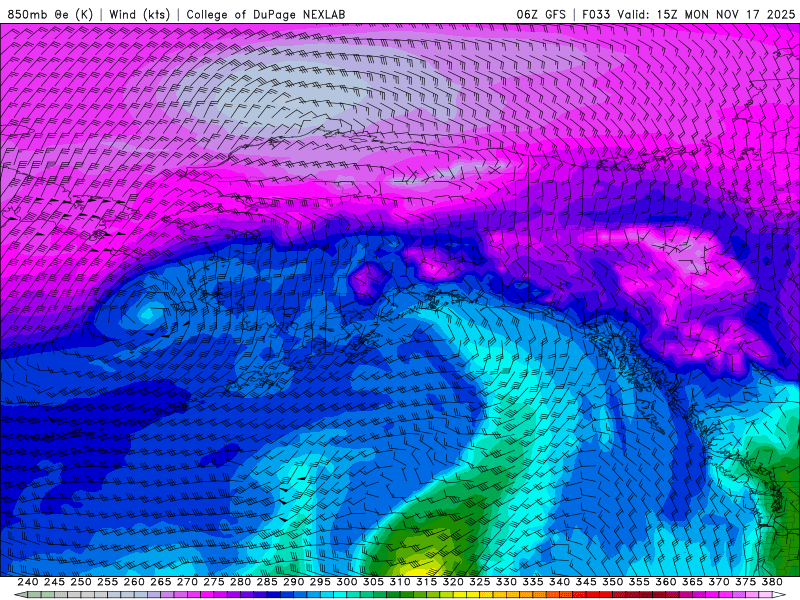Click the "06Z GFS" model run label
Screen dimensions: 800x600
click(x=541, y=14)
